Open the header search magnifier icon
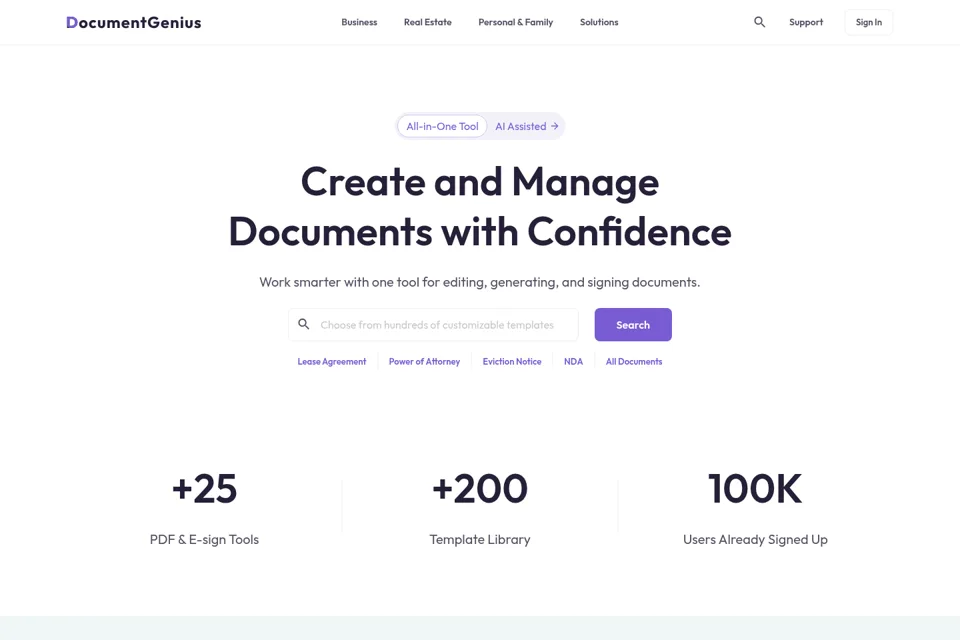 tap(759, 22)
